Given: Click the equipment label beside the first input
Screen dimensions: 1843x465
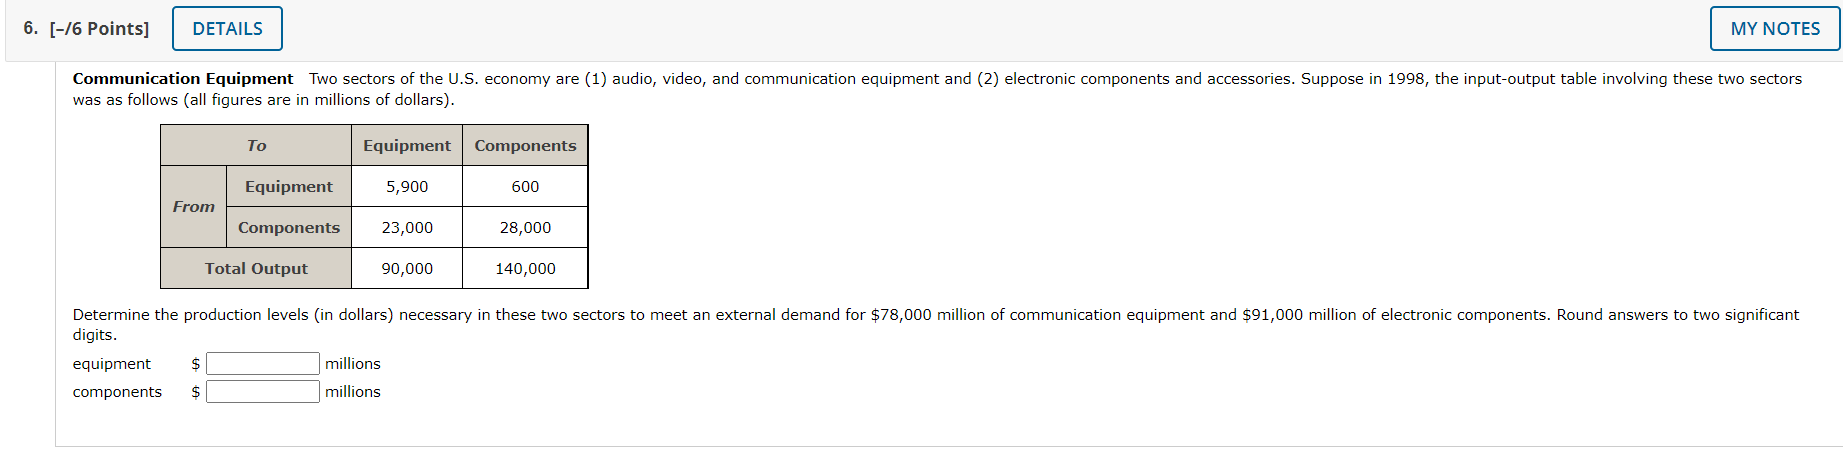Looking at the screenshot, I should (112, 363).
